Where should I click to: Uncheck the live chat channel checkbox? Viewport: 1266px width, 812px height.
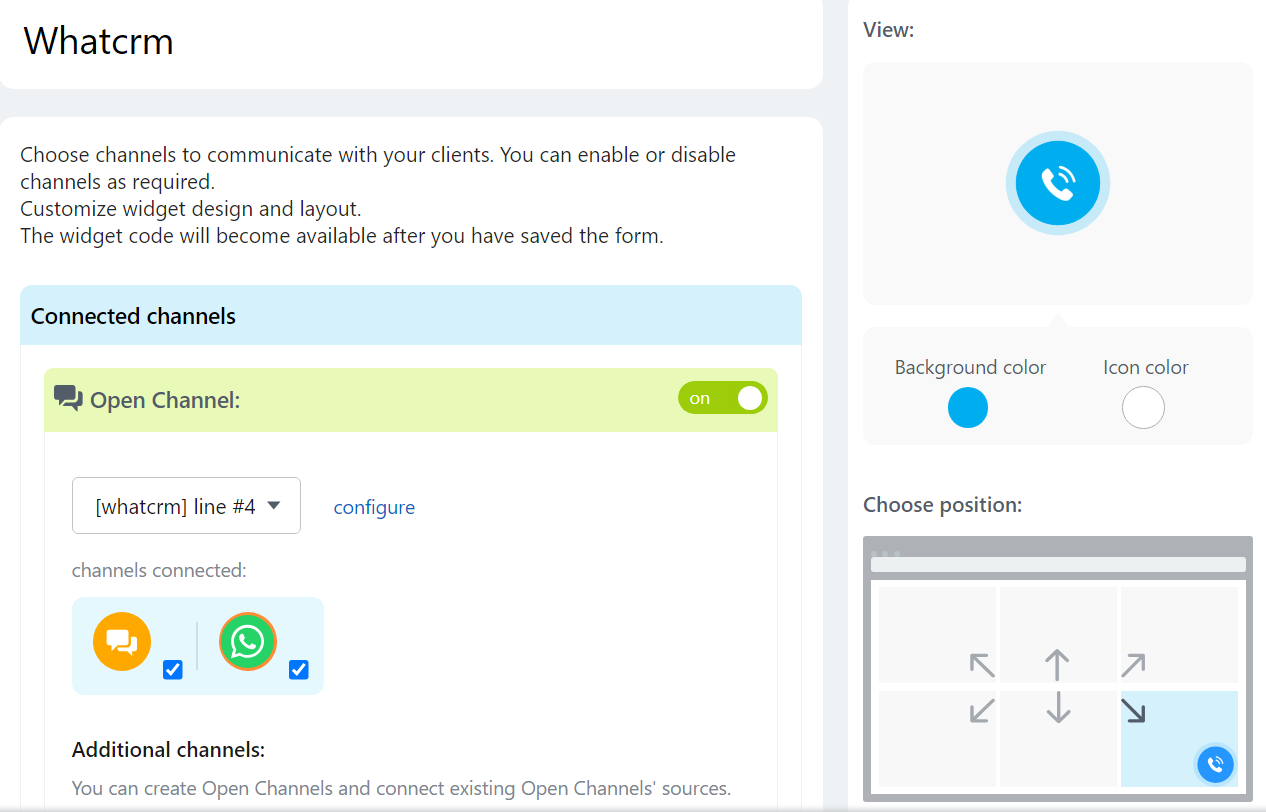[173, 669]
